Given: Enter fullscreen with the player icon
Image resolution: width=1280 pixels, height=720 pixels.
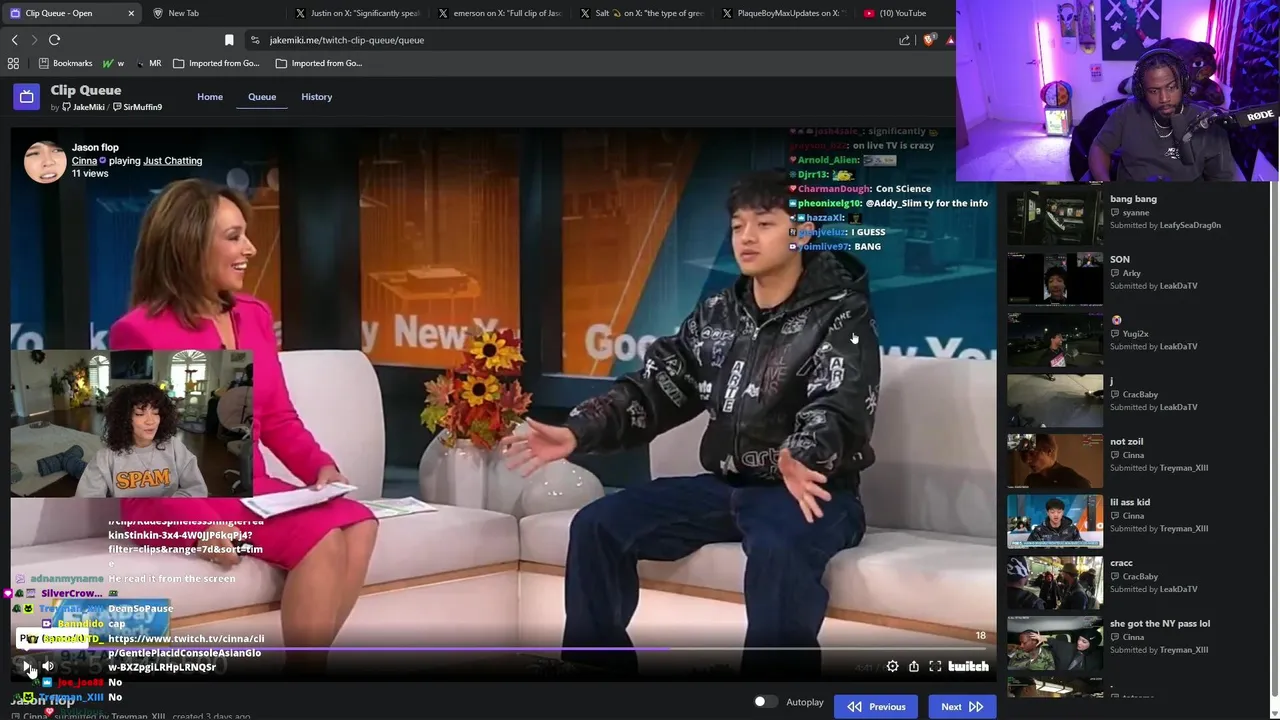Looking at the screenshot, I should 935,666.
